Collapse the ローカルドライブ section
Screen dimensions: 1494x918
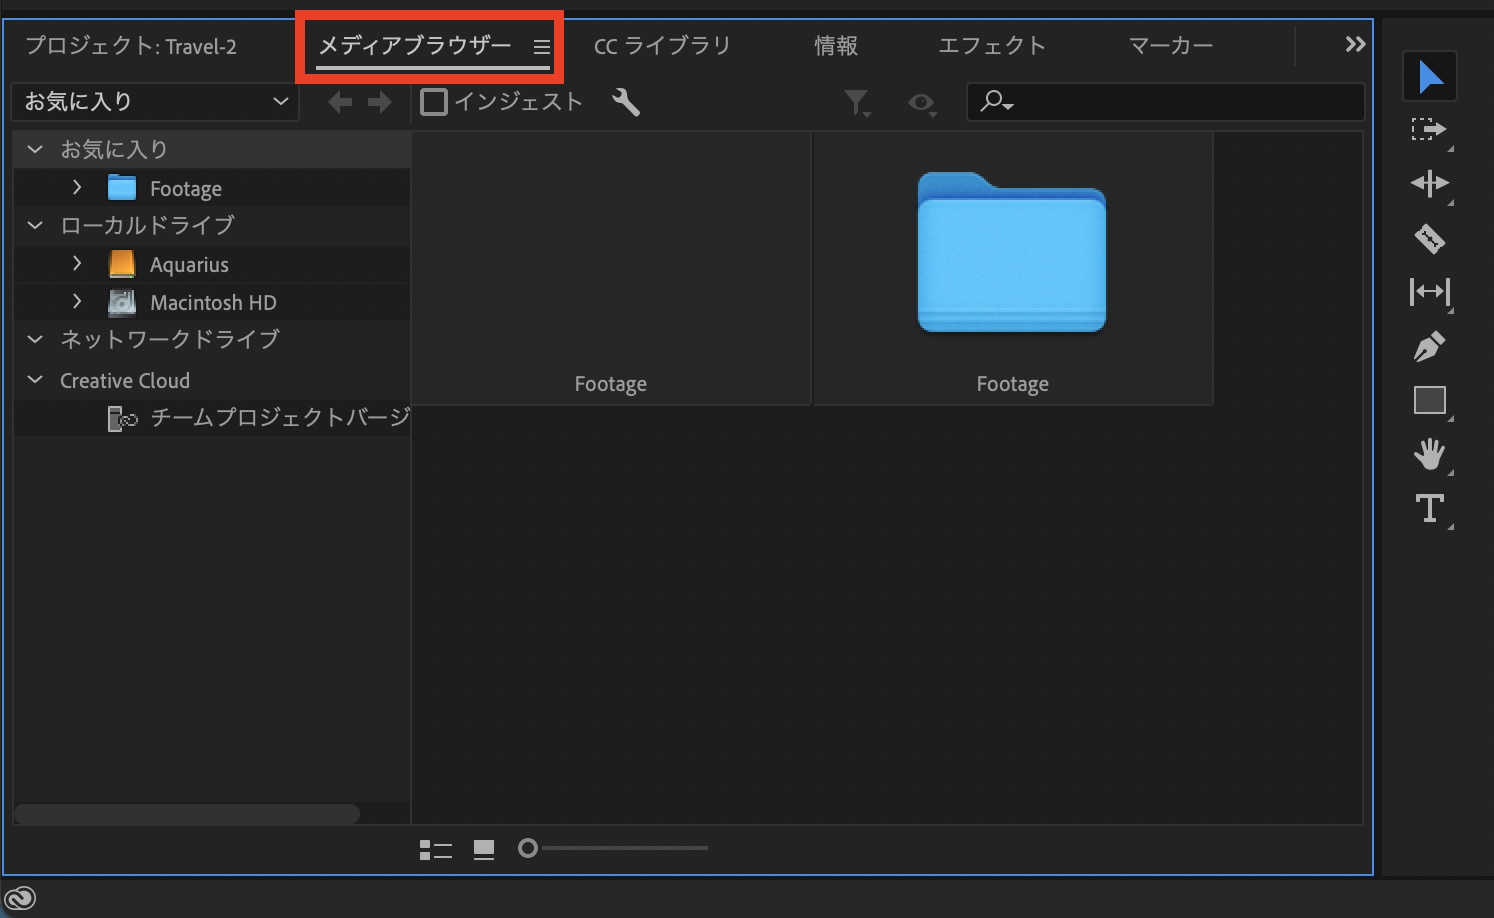pyautogui.click(x=35, y=226)
